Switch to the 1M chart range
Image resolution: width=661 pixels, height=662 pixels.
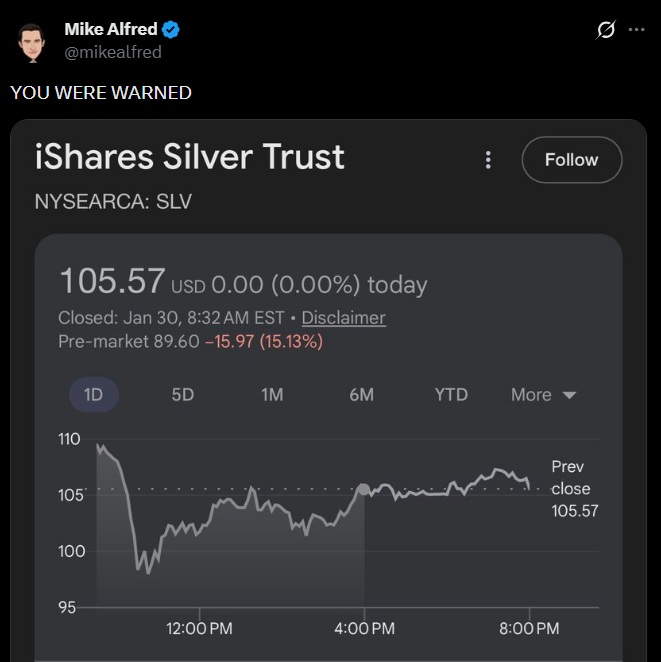[272, 394]
